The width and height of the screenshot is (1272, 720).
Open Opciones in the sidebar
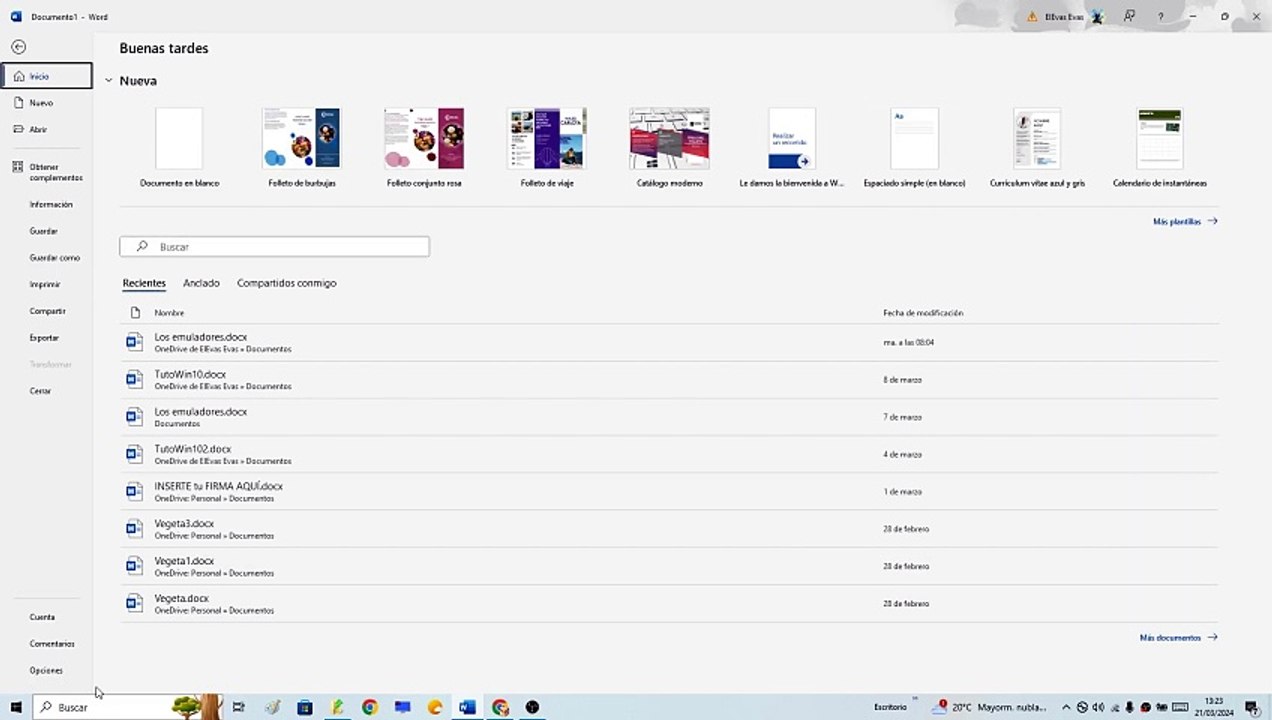pos(46,670)
